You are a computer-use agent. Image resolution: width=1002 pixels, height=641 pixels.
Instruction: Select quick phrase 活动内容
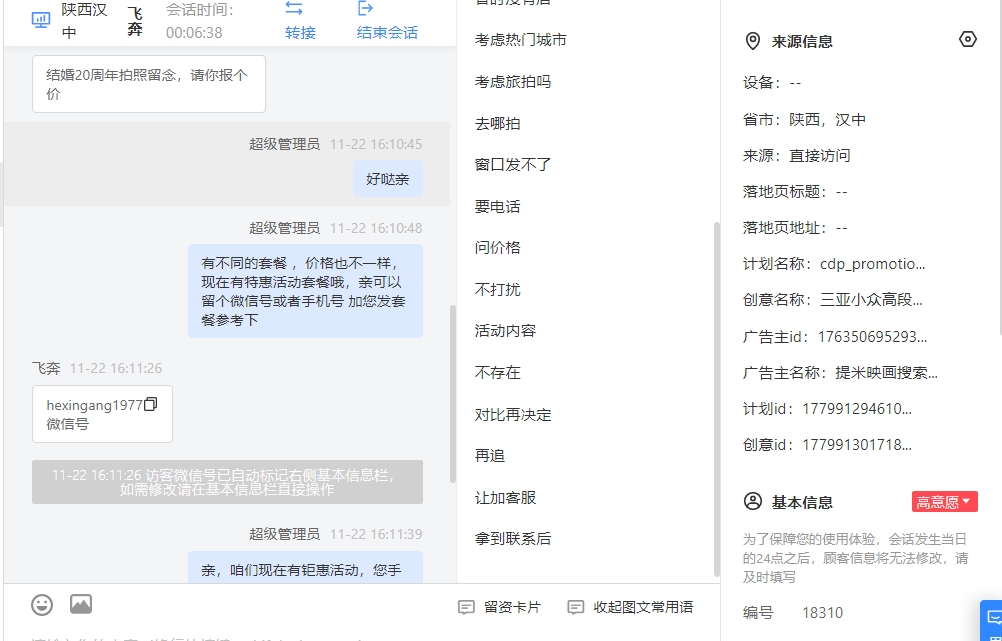[x=505, y=330]
